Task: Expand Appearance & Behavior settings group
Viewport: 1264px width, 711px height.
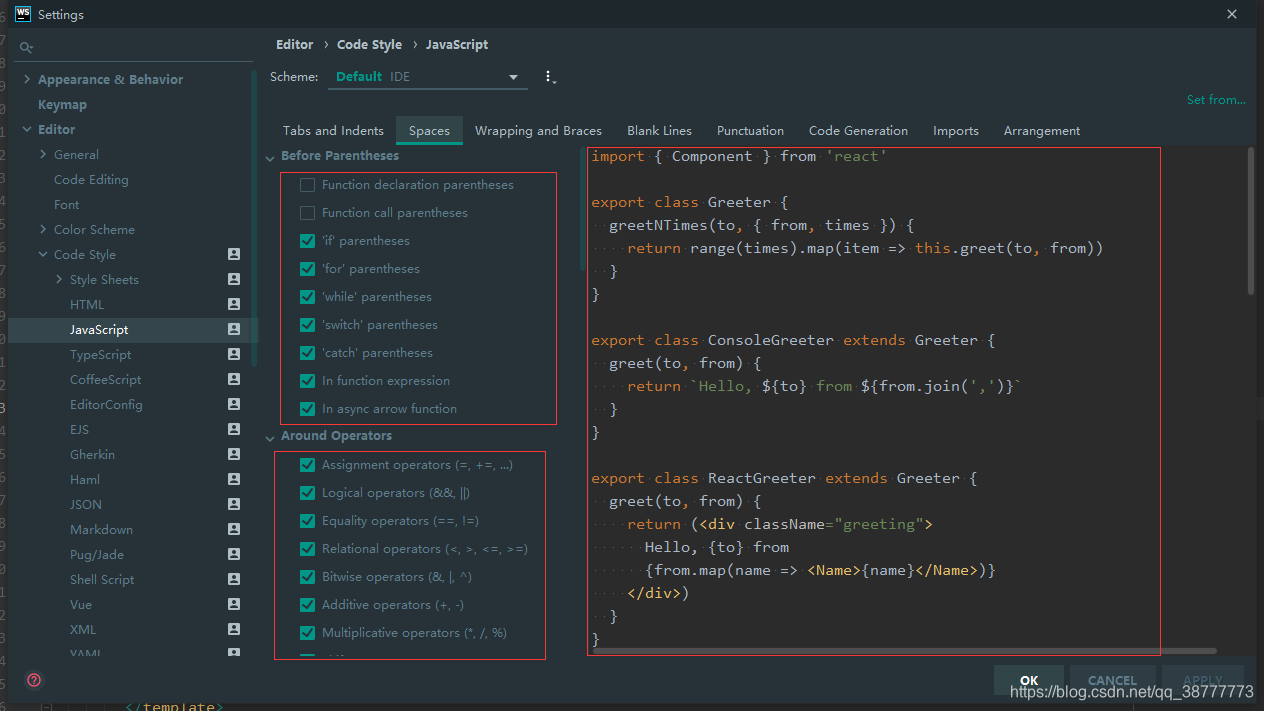Action: click(27, 79)
